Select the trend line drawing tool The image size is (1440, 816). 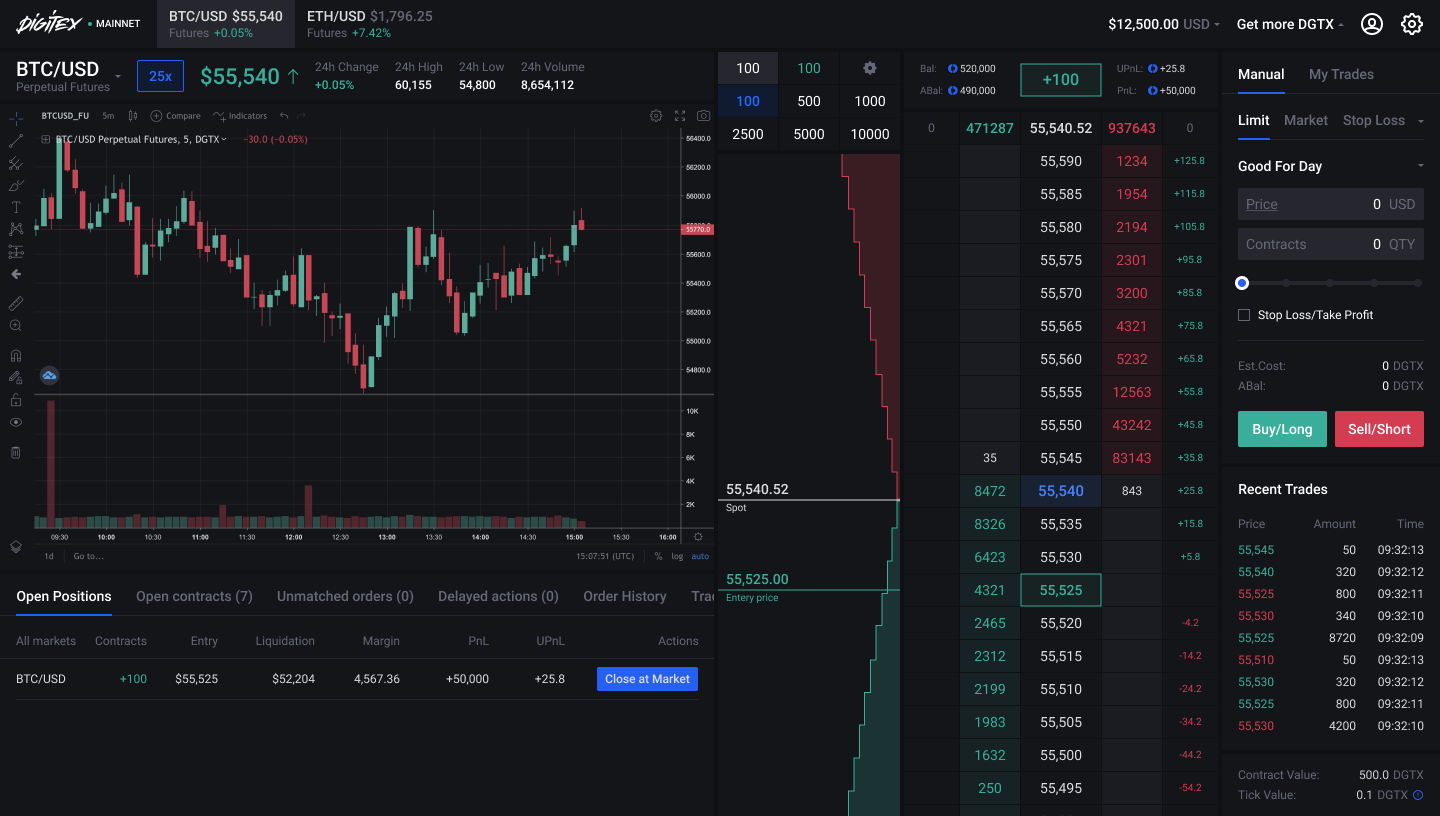point(15,143)
